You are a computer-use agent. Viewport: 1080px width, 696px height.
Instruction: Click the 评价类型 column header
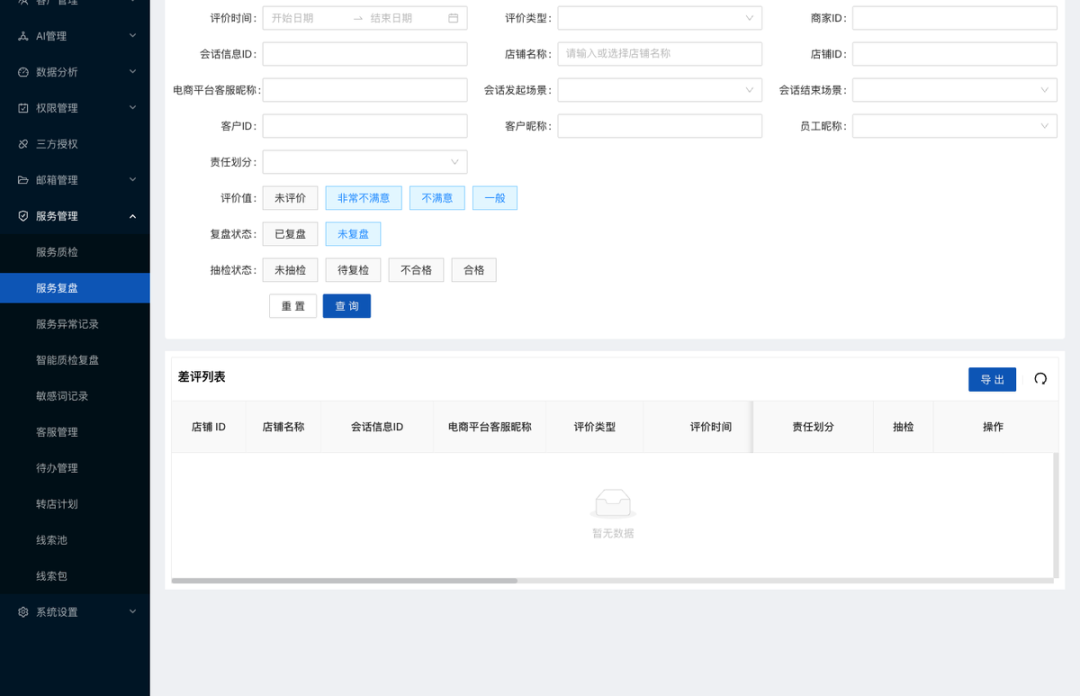pos(594,427)
